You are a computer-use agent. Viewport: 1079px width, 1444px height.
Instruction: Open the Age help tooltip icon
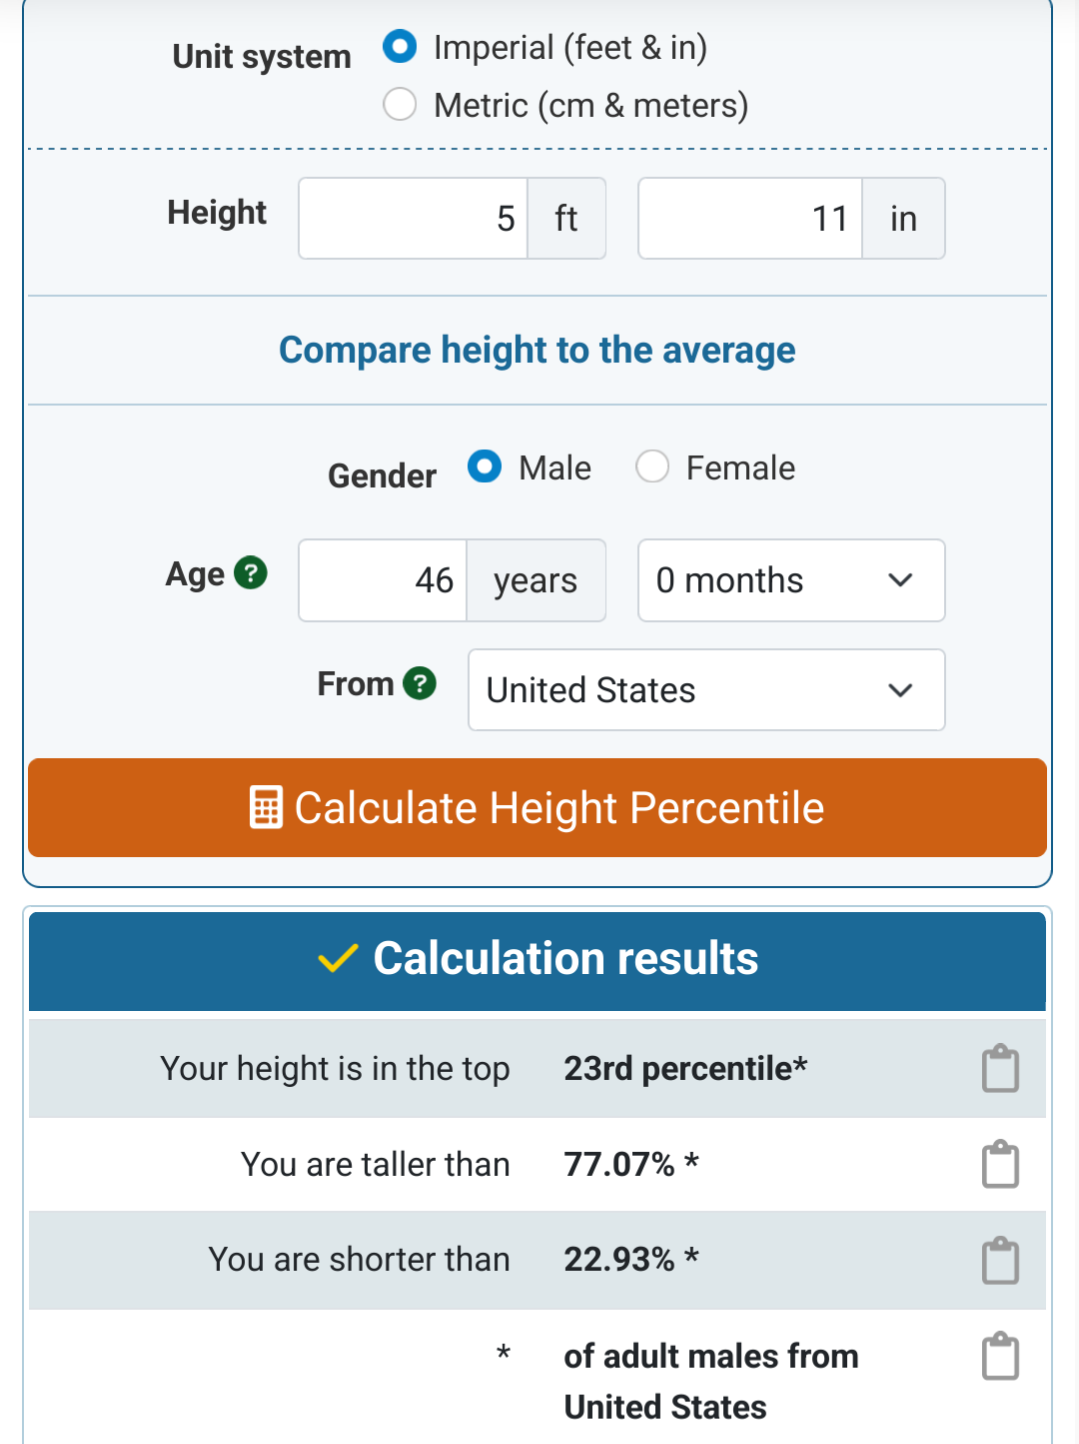pyautogui.click(x=250, y=573)
